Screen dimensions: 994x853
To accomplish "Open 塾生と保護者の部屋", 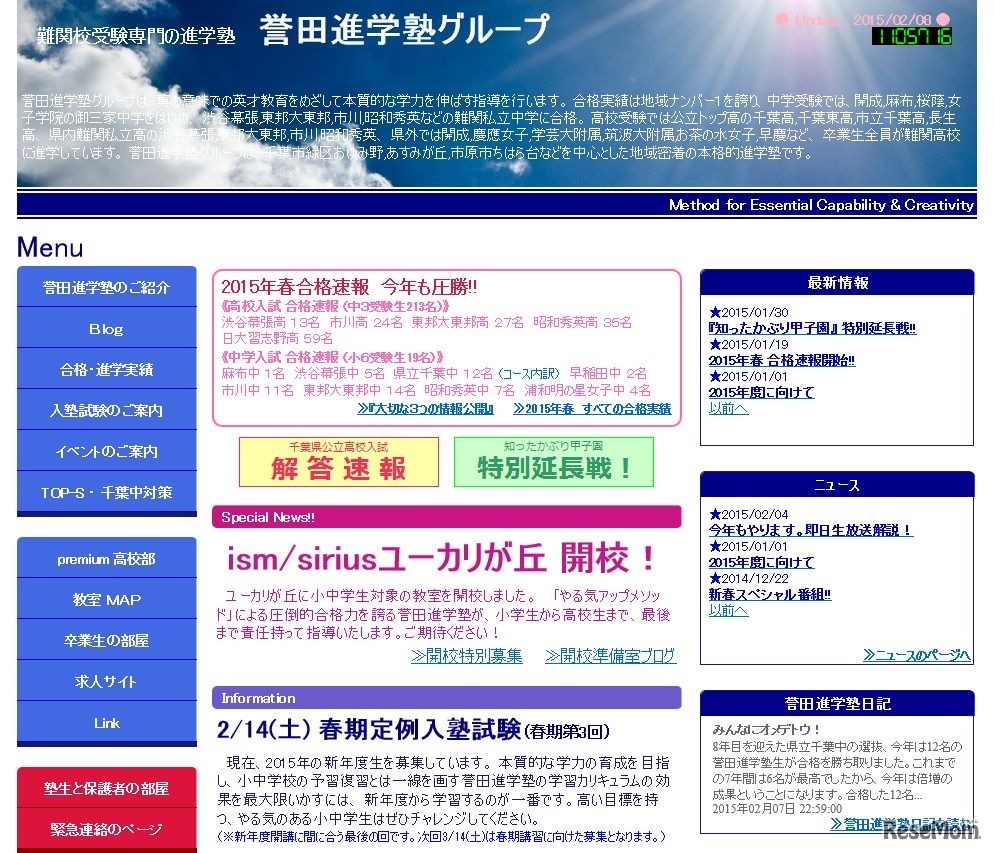I will click(106, 788).
